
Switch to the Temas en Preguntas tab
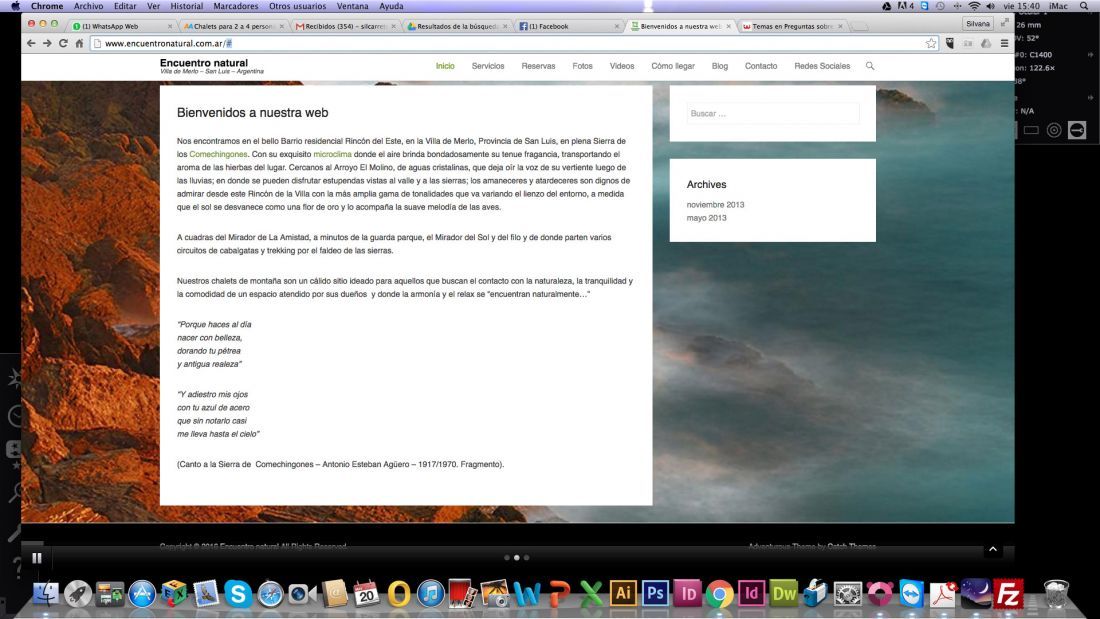pyautogui.click(x=793, y=26)
